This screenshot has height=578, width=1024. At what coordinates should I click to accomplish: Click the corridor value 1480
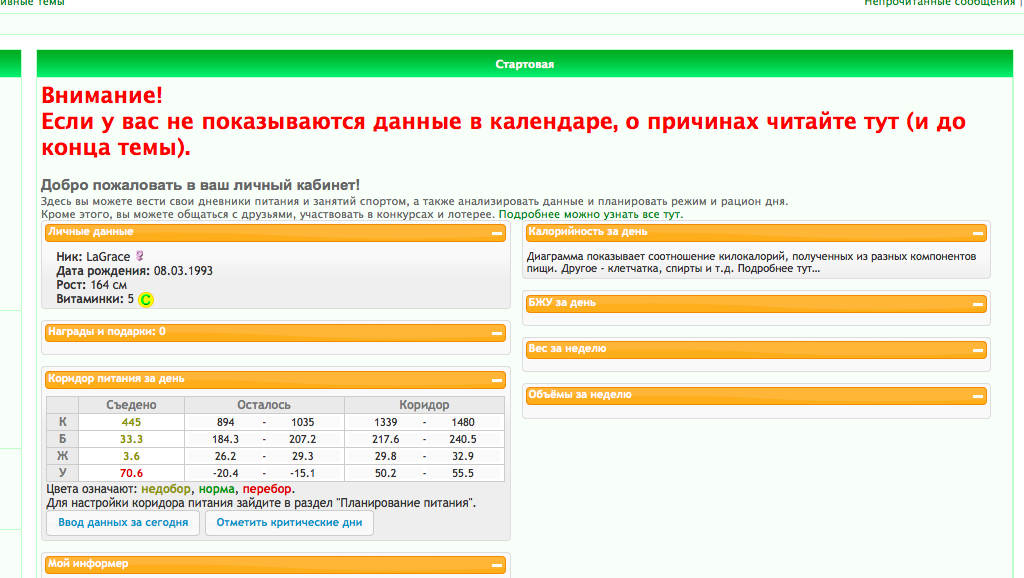[x=462, y=422]
